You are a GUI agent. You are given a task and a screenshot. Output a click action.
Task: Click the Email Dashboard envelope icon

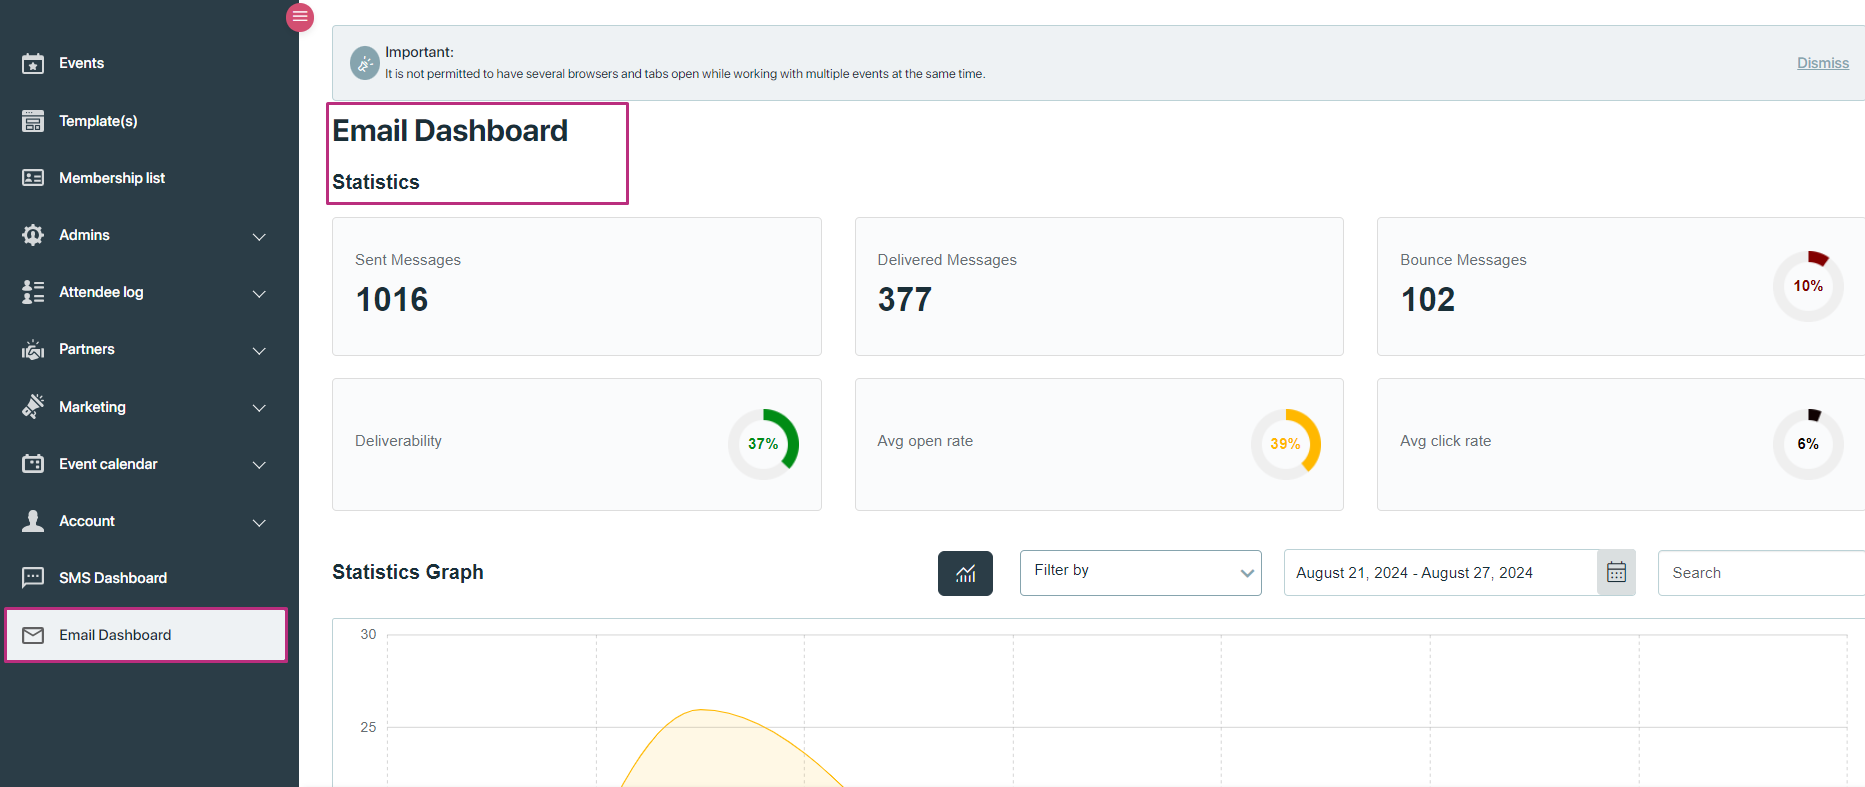coord(33,635)
